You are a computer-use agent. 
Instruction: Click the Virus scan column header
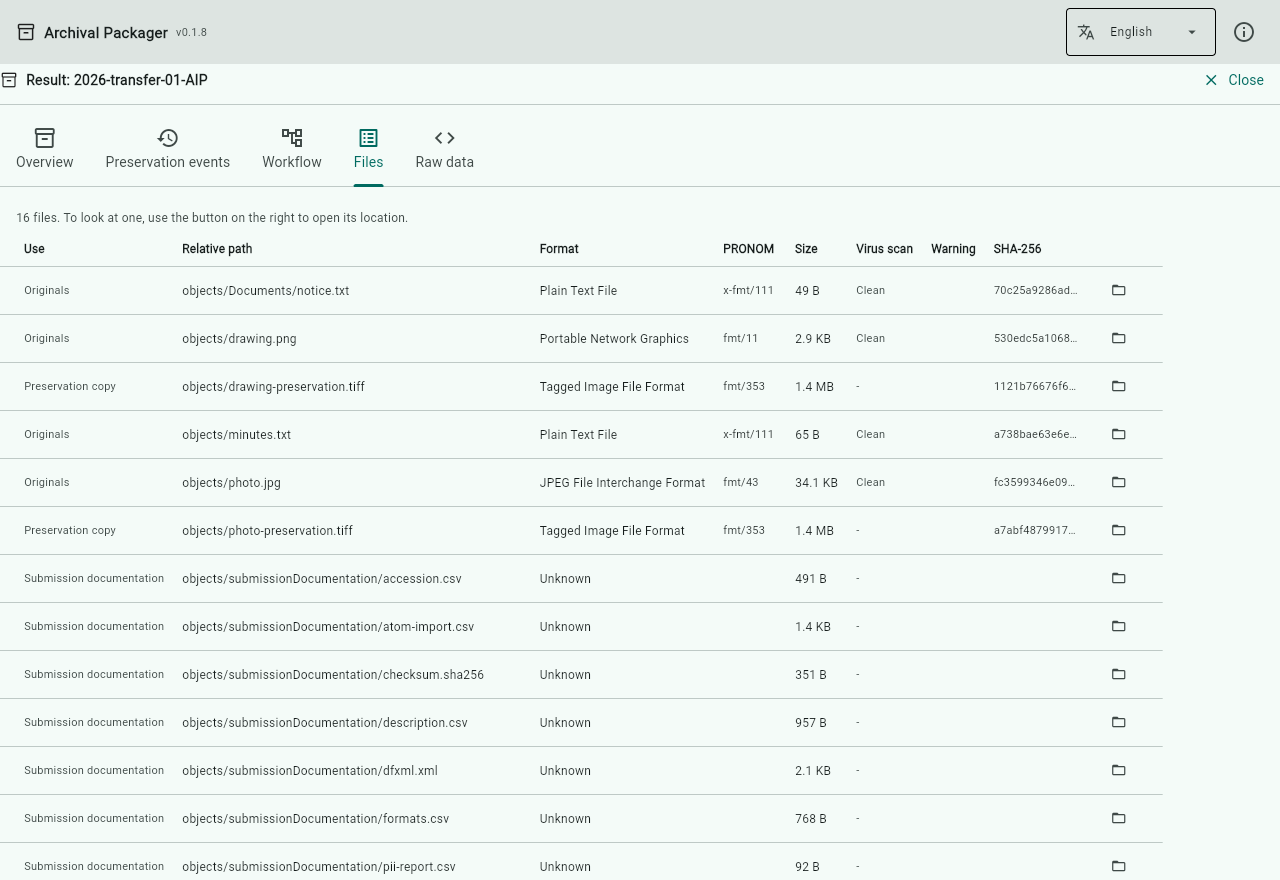pos(884,249)
